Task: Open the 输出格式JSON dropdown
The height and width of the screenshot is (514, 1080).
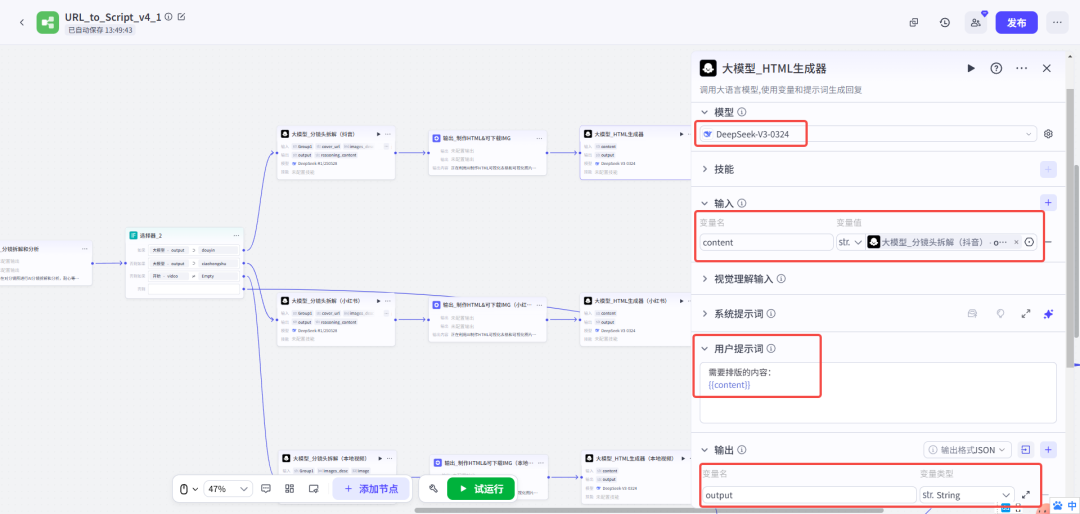Action: [967, 450]
